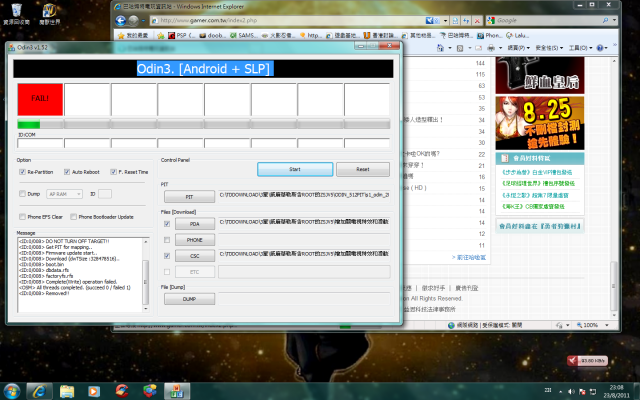The height and width of the screenshot is (400, 640).
Task: Click the red FAIL! status box
Action: click(40, 99)
